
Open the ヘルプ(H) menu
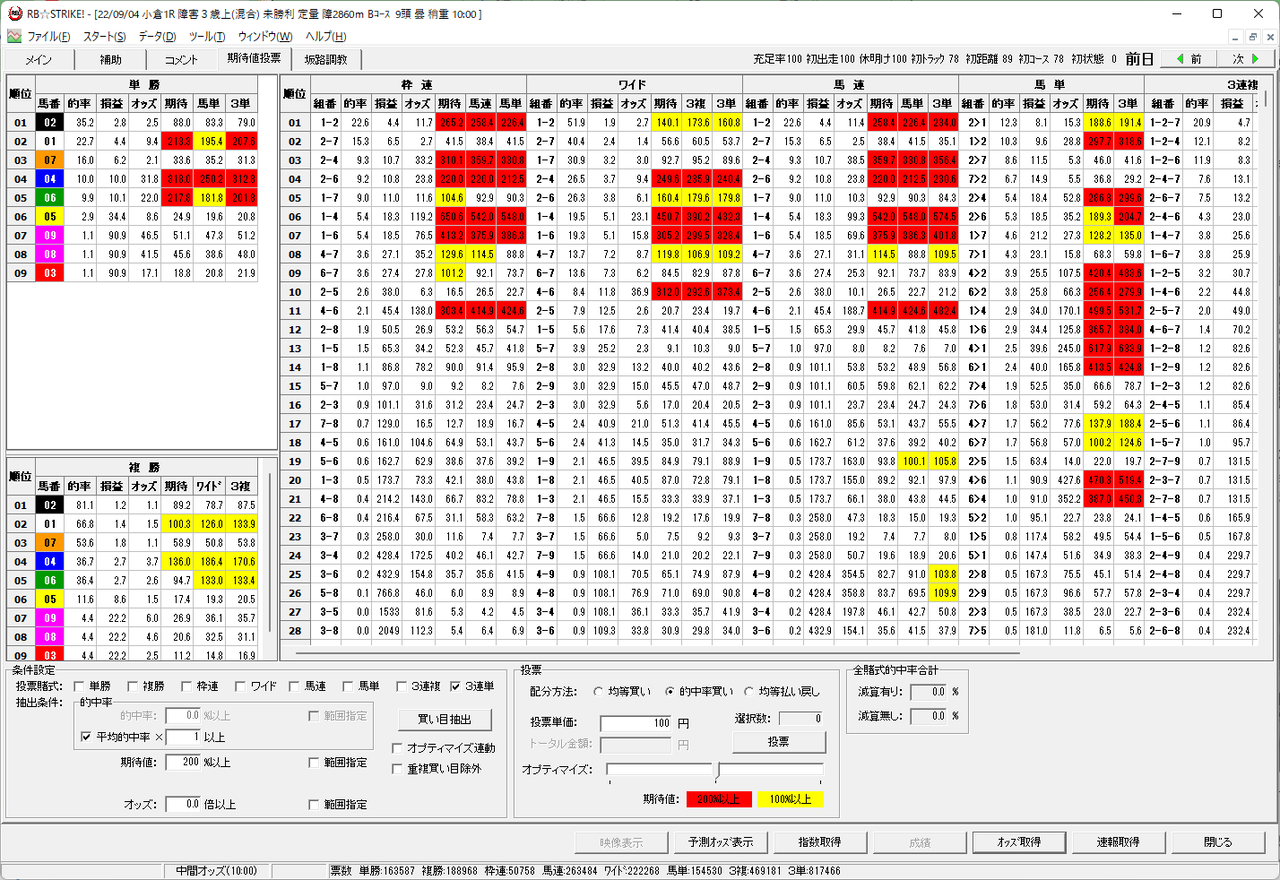(326, 36)
